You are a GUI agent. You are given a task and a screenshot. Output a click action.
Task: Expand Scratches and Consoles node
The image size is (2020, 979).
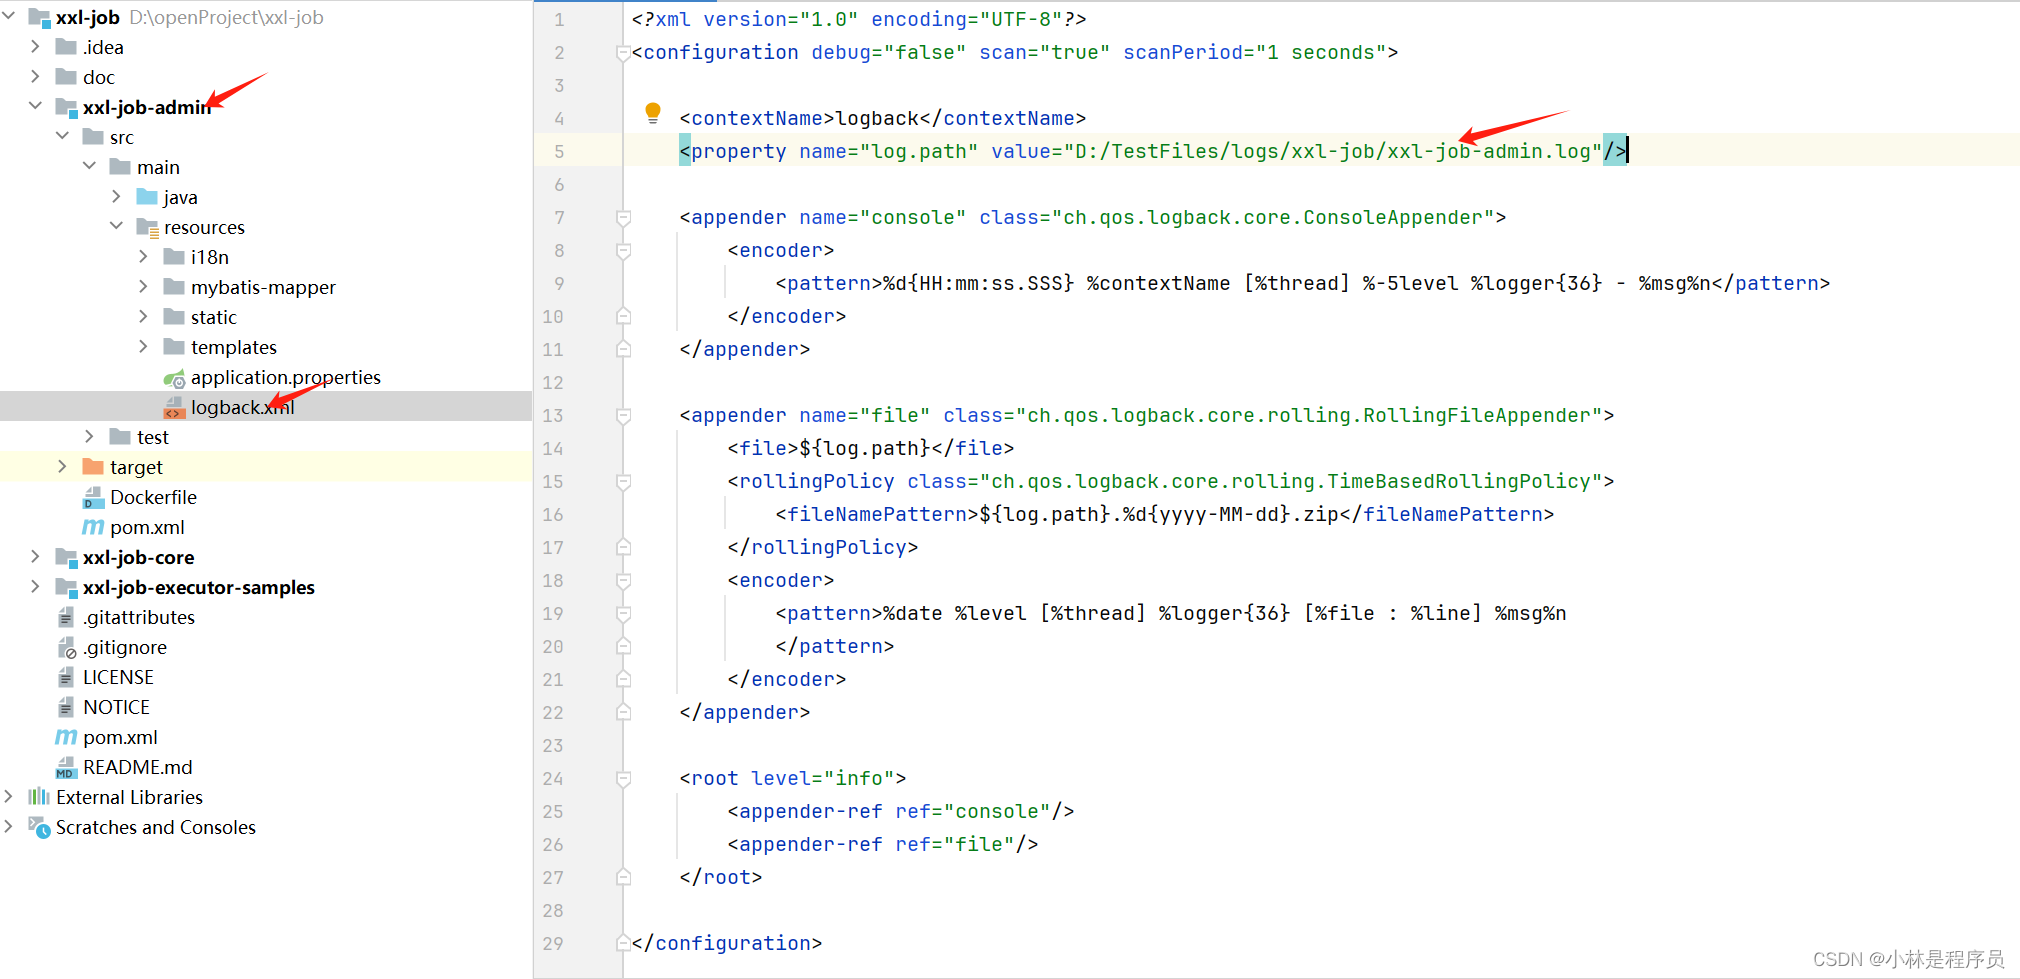coord(9,827)
